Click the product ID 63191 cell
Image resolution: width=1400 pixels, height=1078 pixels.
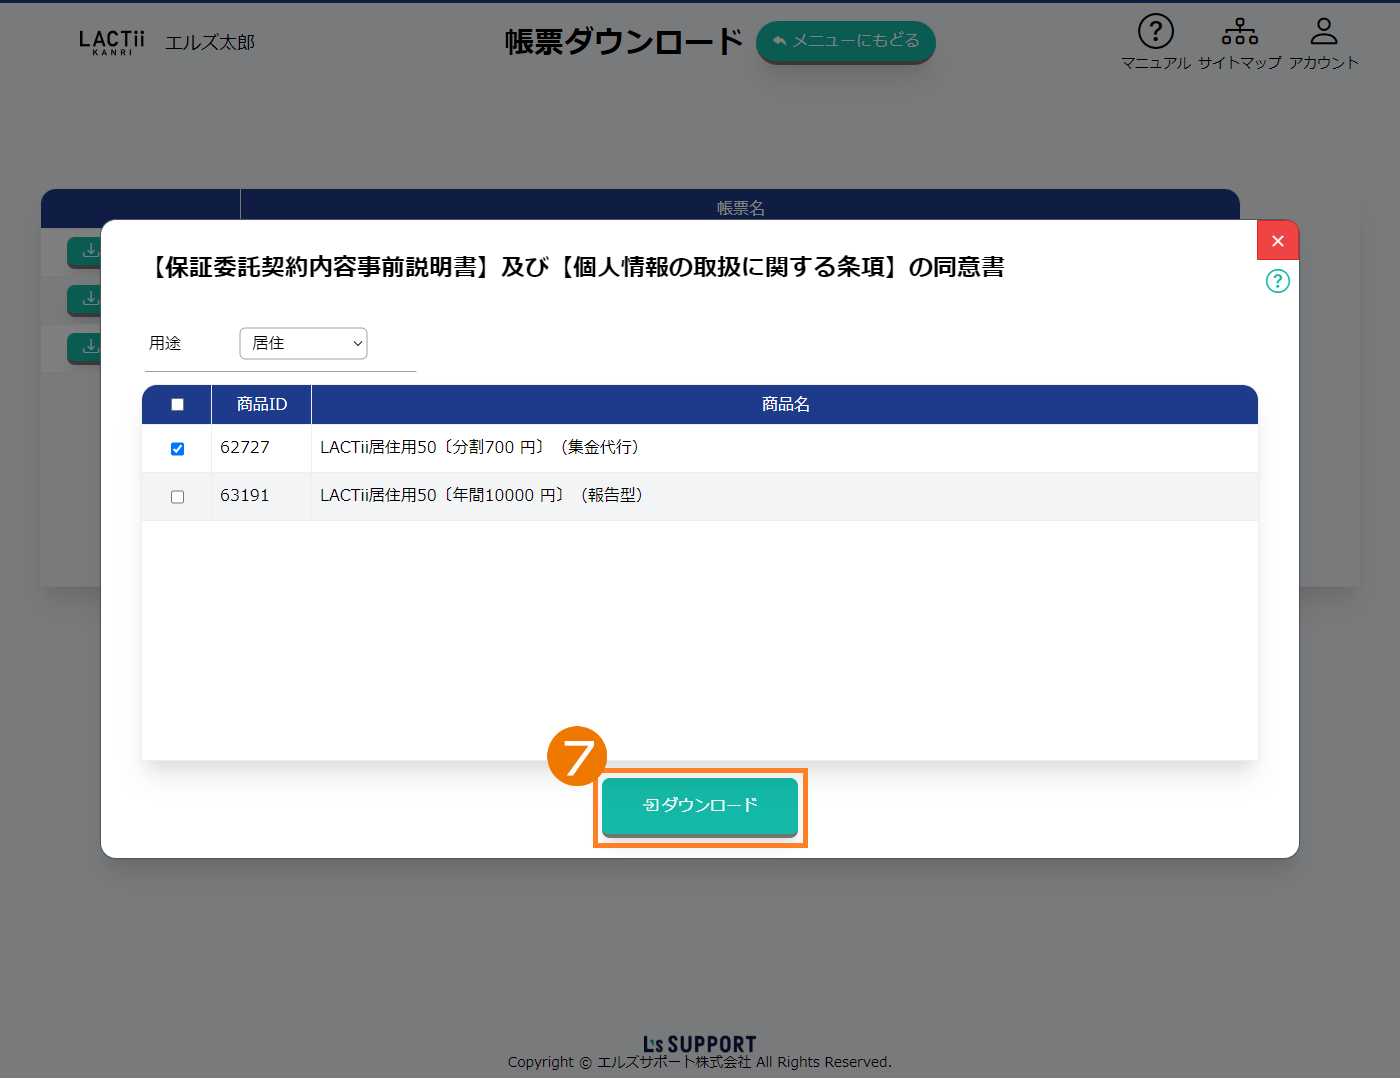pos(245,496)
